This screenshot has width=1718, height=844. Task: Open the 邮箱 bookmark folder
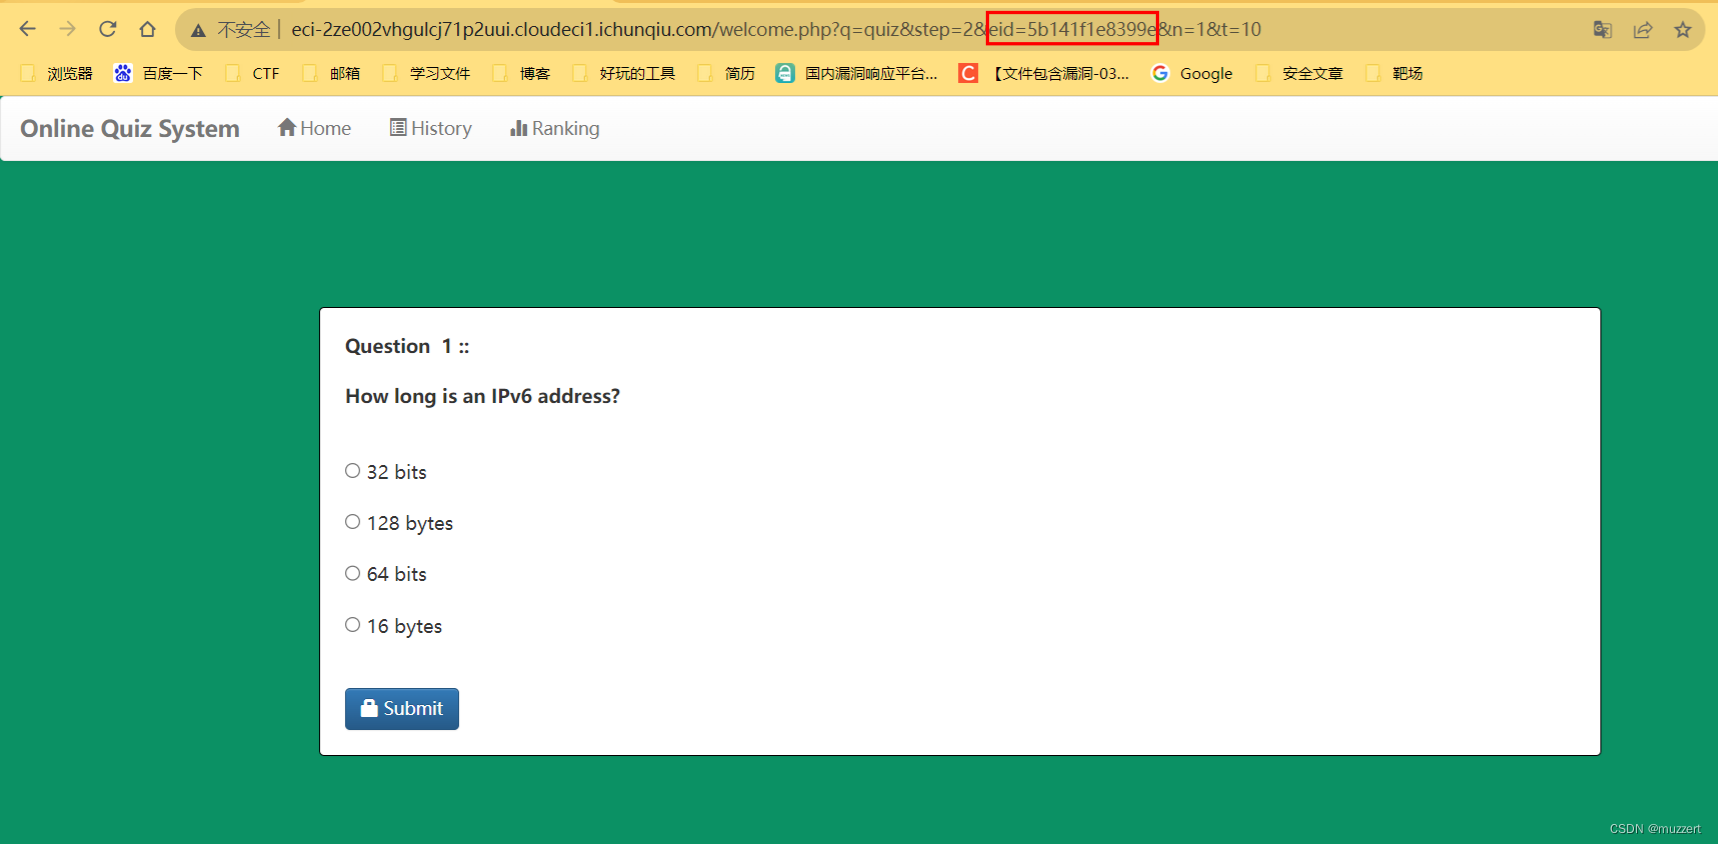[332, 73]
